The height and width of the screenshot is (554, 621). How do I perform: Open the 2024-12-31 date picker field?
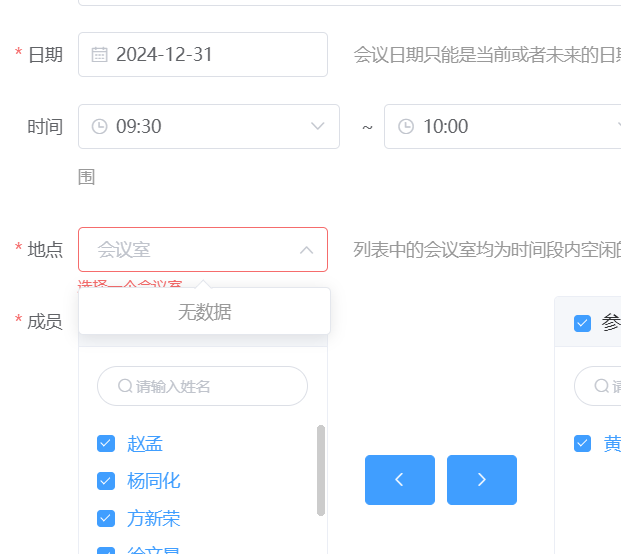[203, 55]
